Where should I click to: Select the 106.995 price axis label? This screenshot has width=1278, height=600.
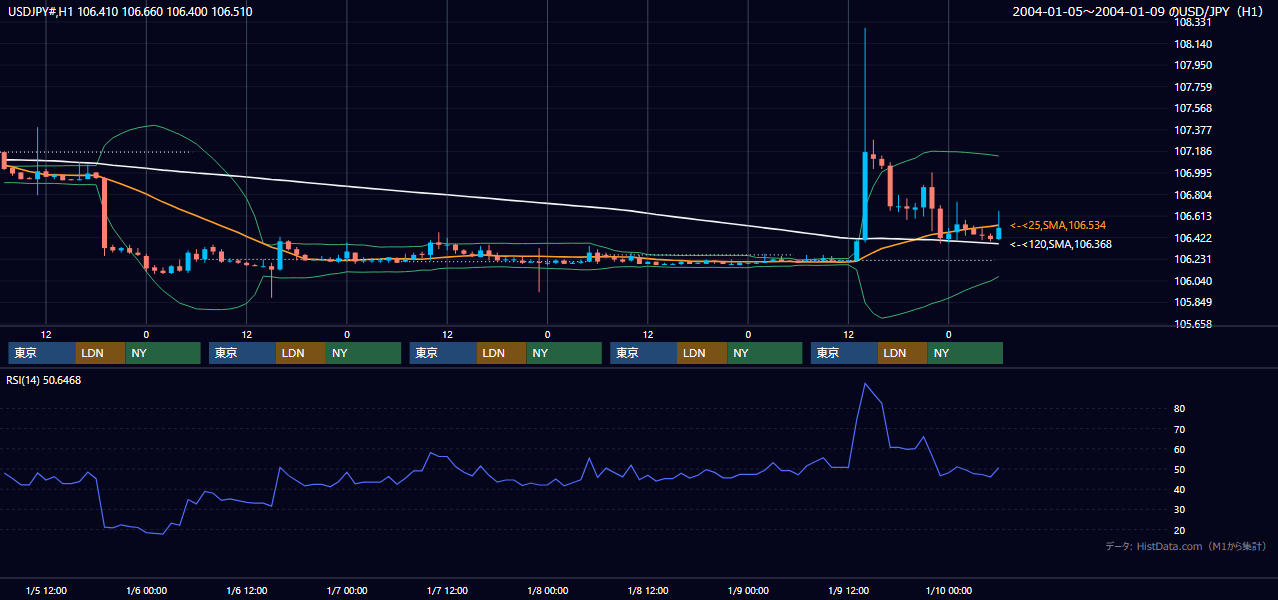(1192, 173)
